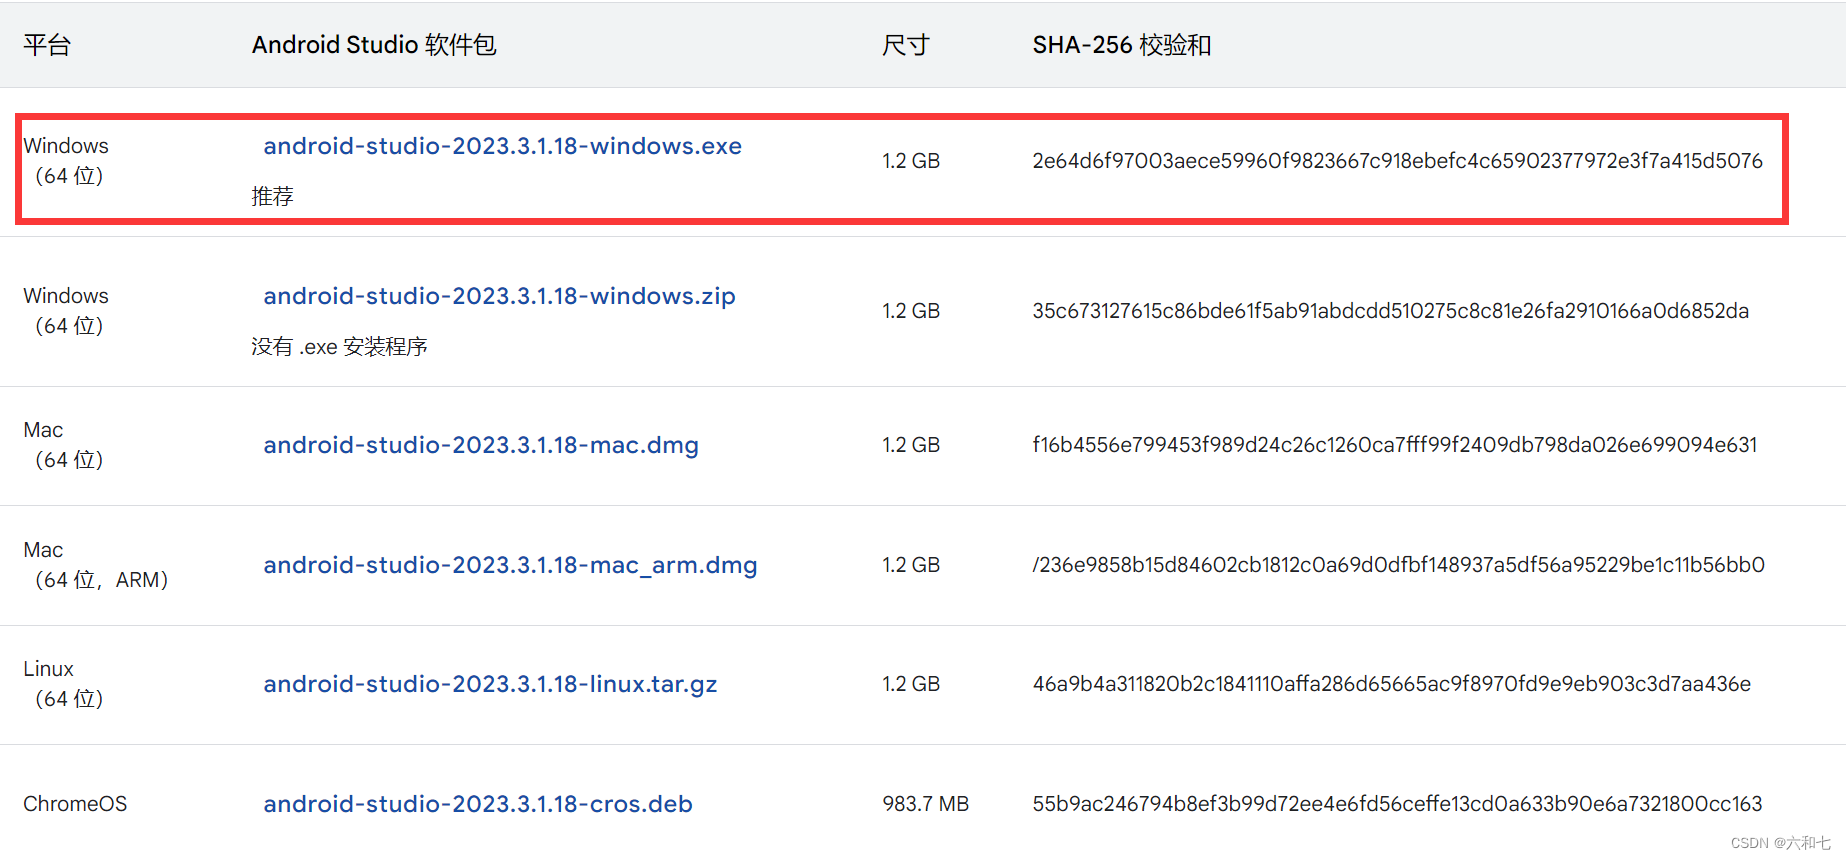Download android-studio-2023.3.1.18-mac.dmg package

(x=481, y=445)
